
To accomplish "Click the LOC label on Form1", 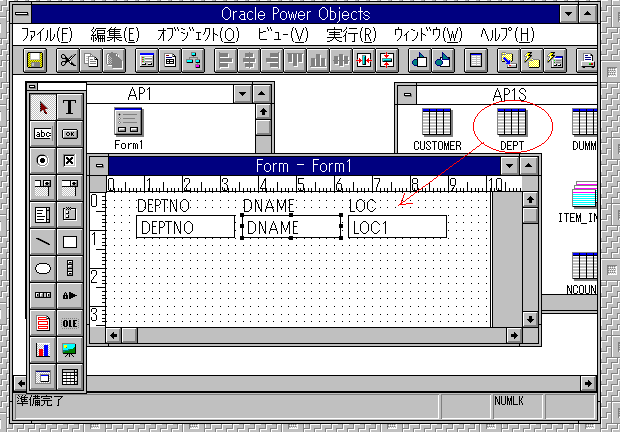I will [362, 206].
